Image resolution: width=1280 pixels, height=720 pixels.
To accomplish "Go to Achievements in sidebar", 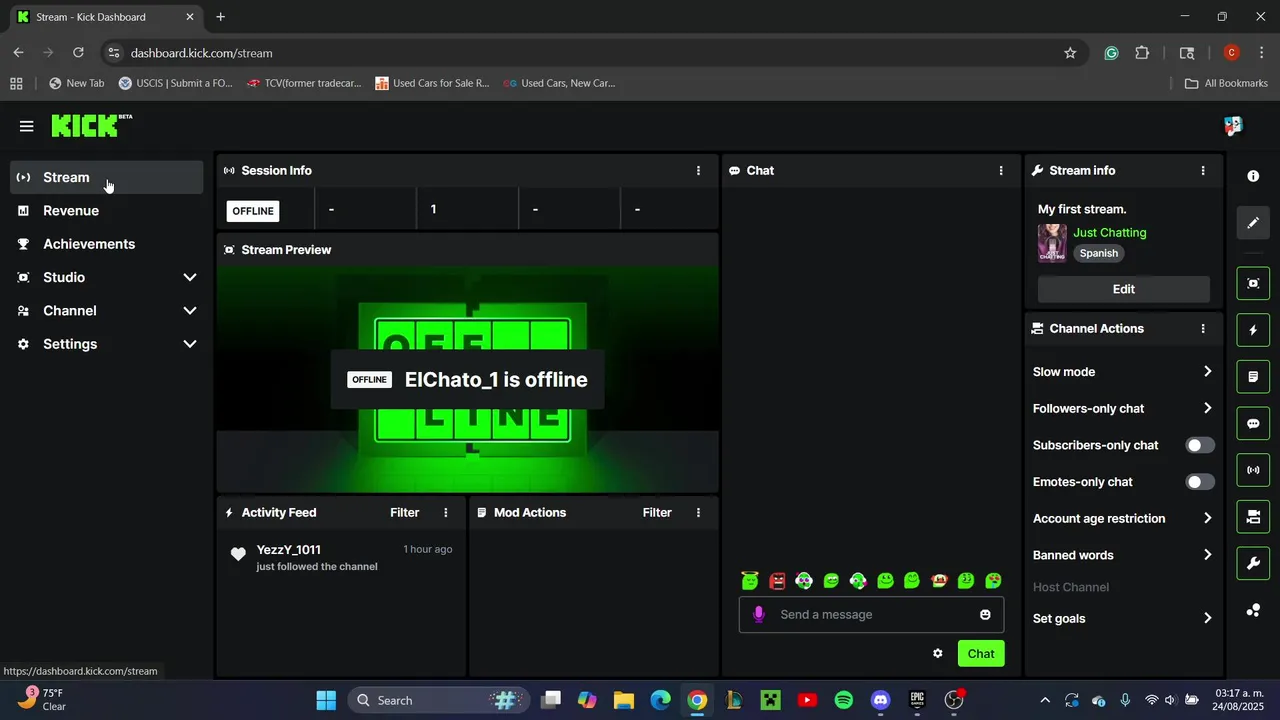I will point(107,244).
